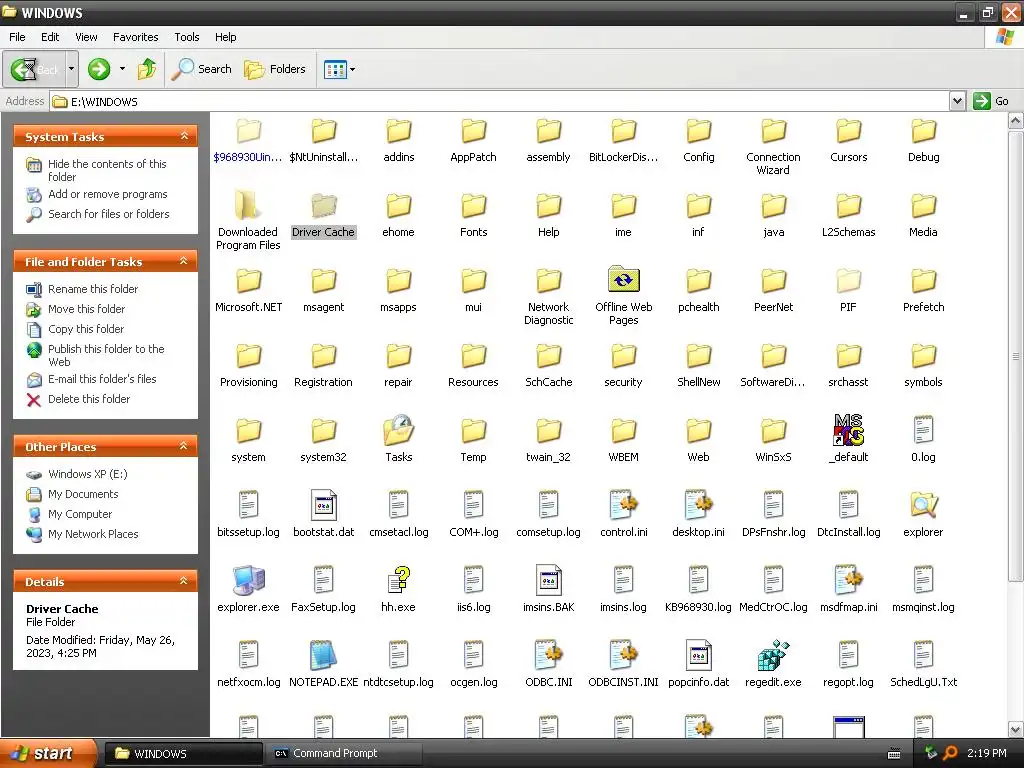Open My Network Places link
Viewport: 1024px width, 768px height.
(x=93, y=534)
